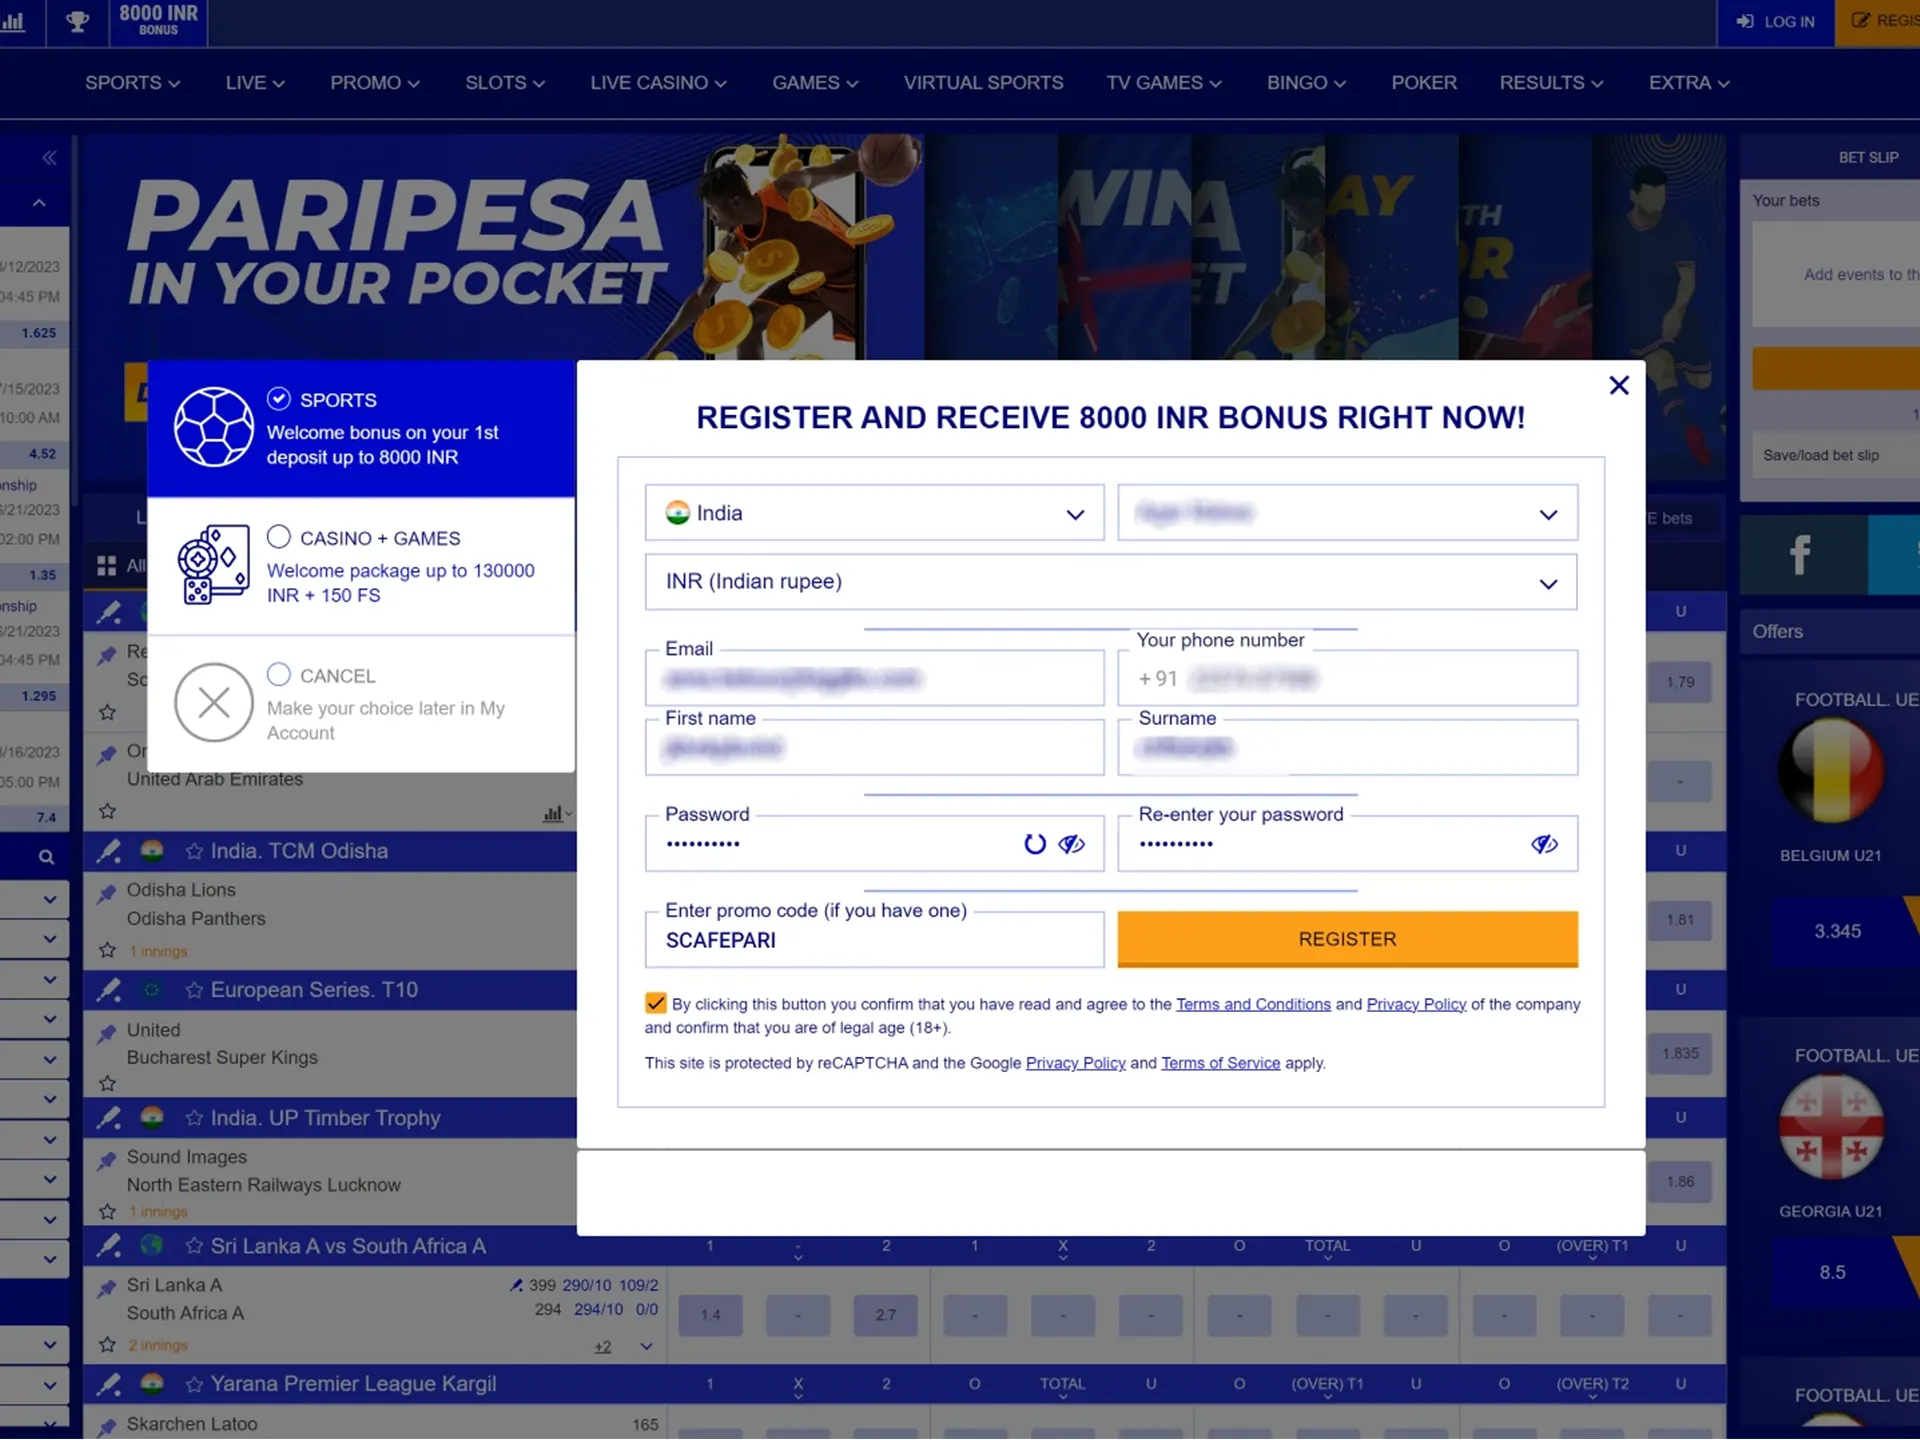
Task: Select odds 2.7 for South Africa A
Action: (886, 1315)
